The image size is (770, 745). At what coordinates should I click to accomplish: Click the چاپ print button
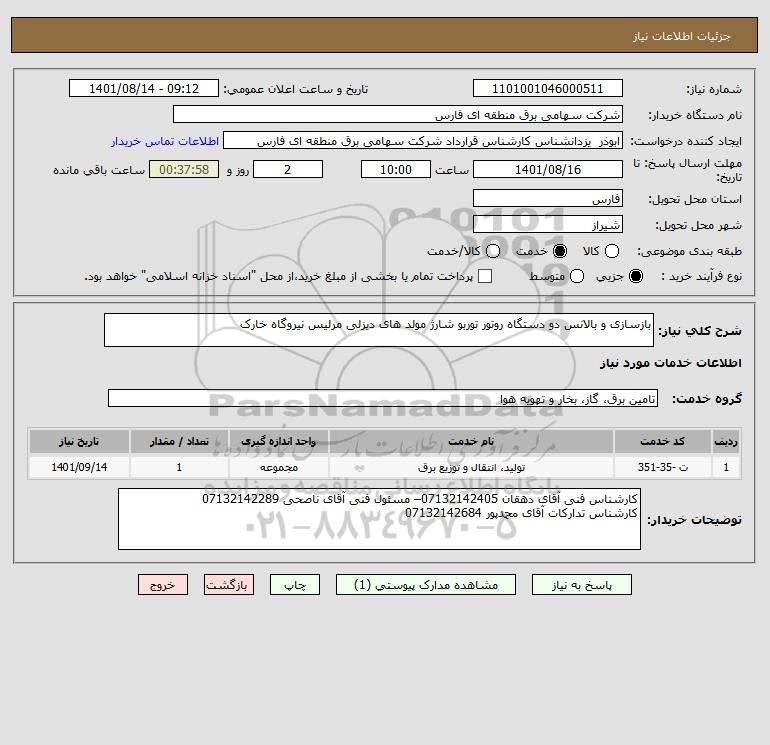(x=295, y=585)
